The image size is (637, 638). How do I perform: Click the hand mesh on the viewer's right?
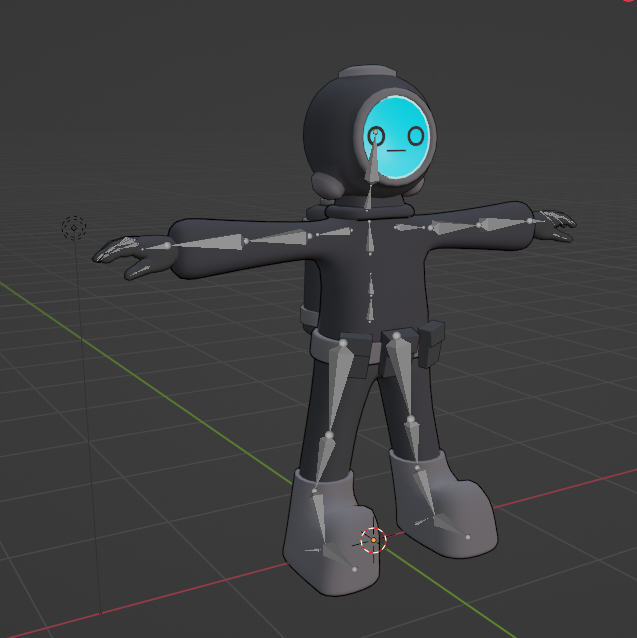pos(554,225)
